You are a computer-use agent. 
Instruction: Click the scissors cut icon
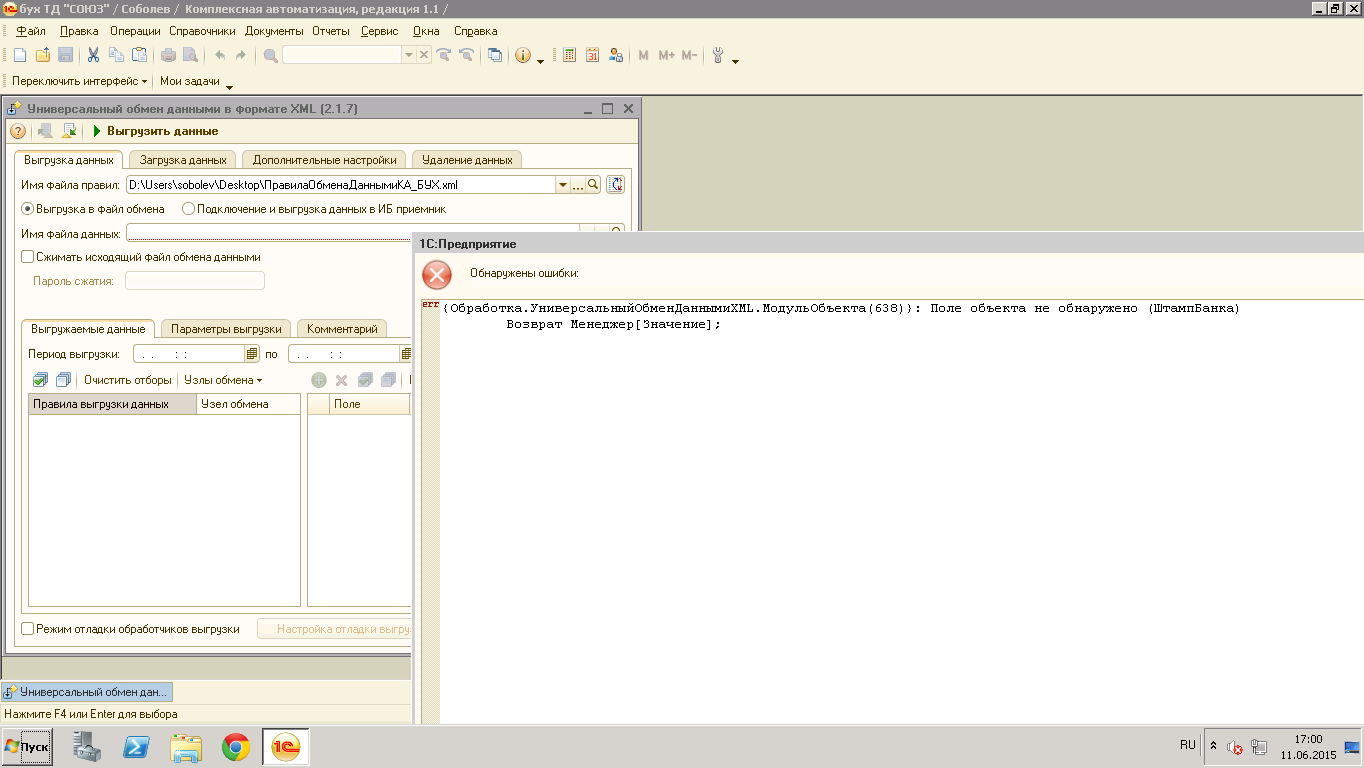(93, 56)
